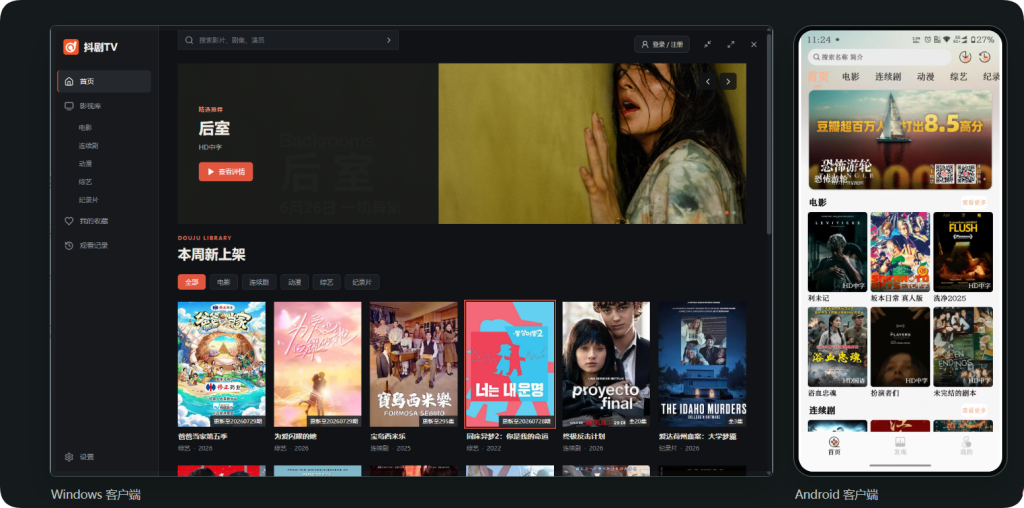Click the magnifier icon in Windows search bar

point(189,40)
